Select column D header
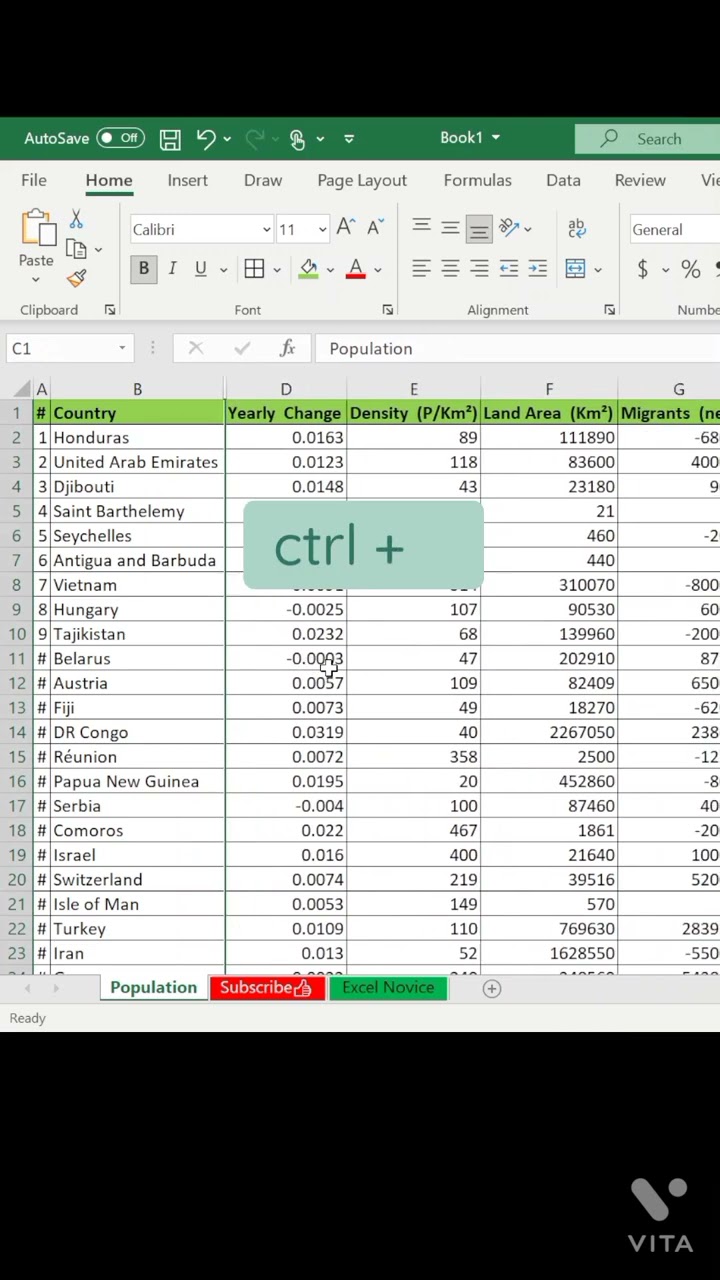This screenshot has height=1280, width=720. click(x=286, y=389)
